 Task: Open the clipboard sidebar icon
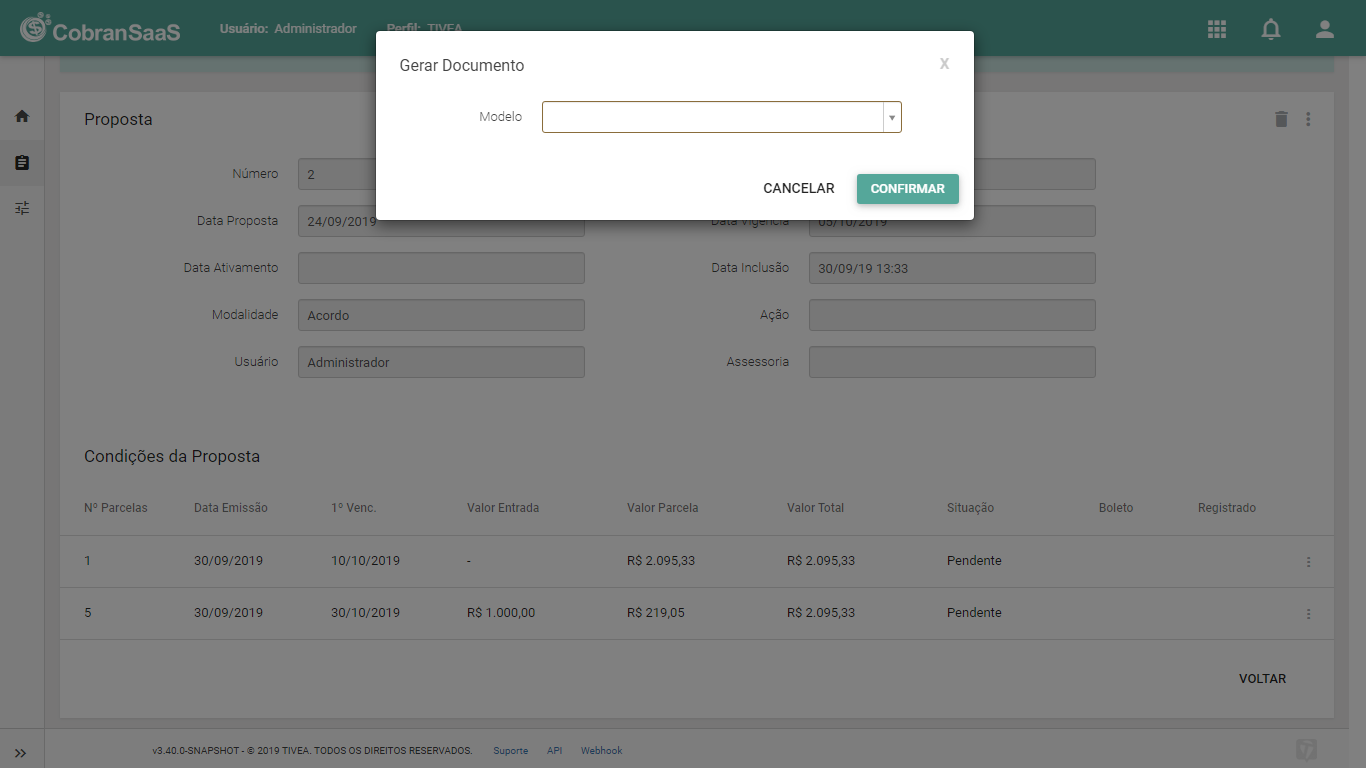(x=22, y=162)
